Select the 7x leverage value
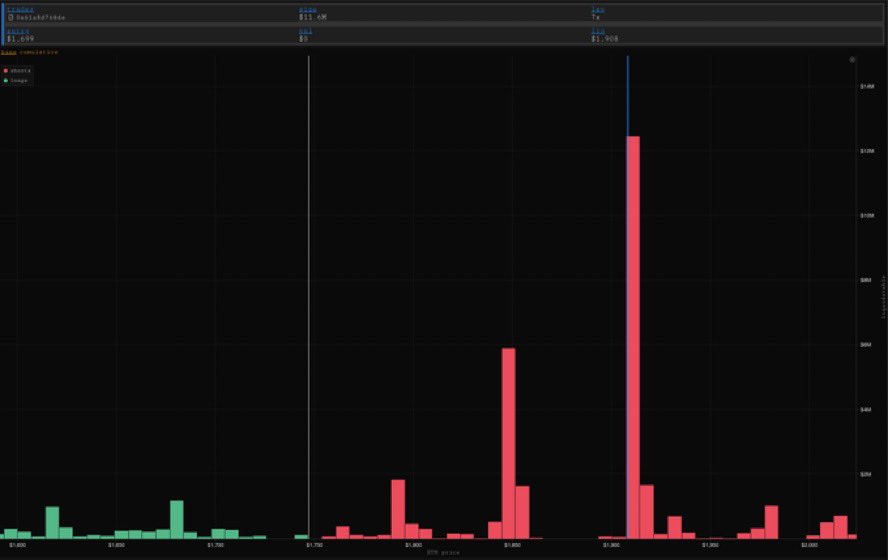The width and height of the screenshot is (888, 560). tap(595, 18)
